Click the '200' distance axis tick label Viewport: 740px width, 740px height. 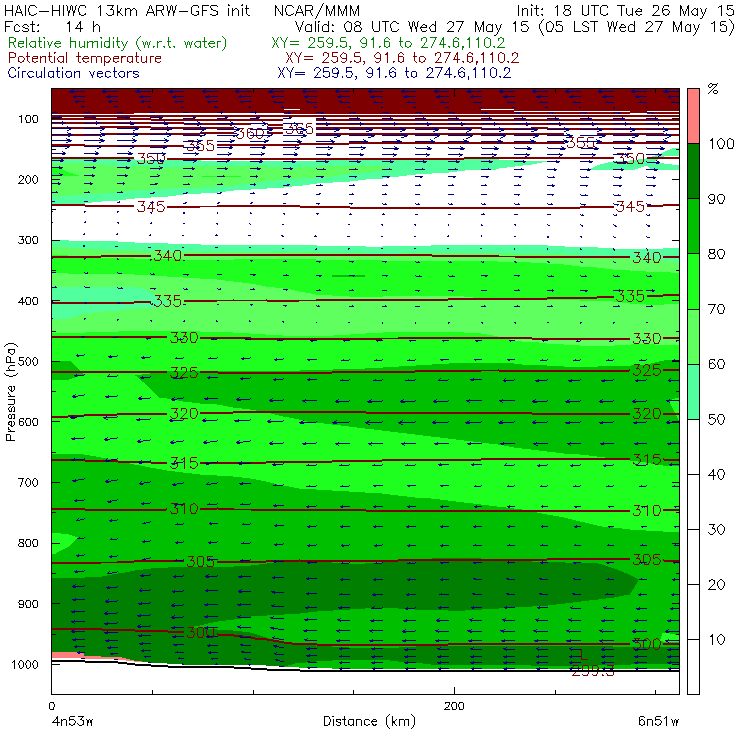454,706
